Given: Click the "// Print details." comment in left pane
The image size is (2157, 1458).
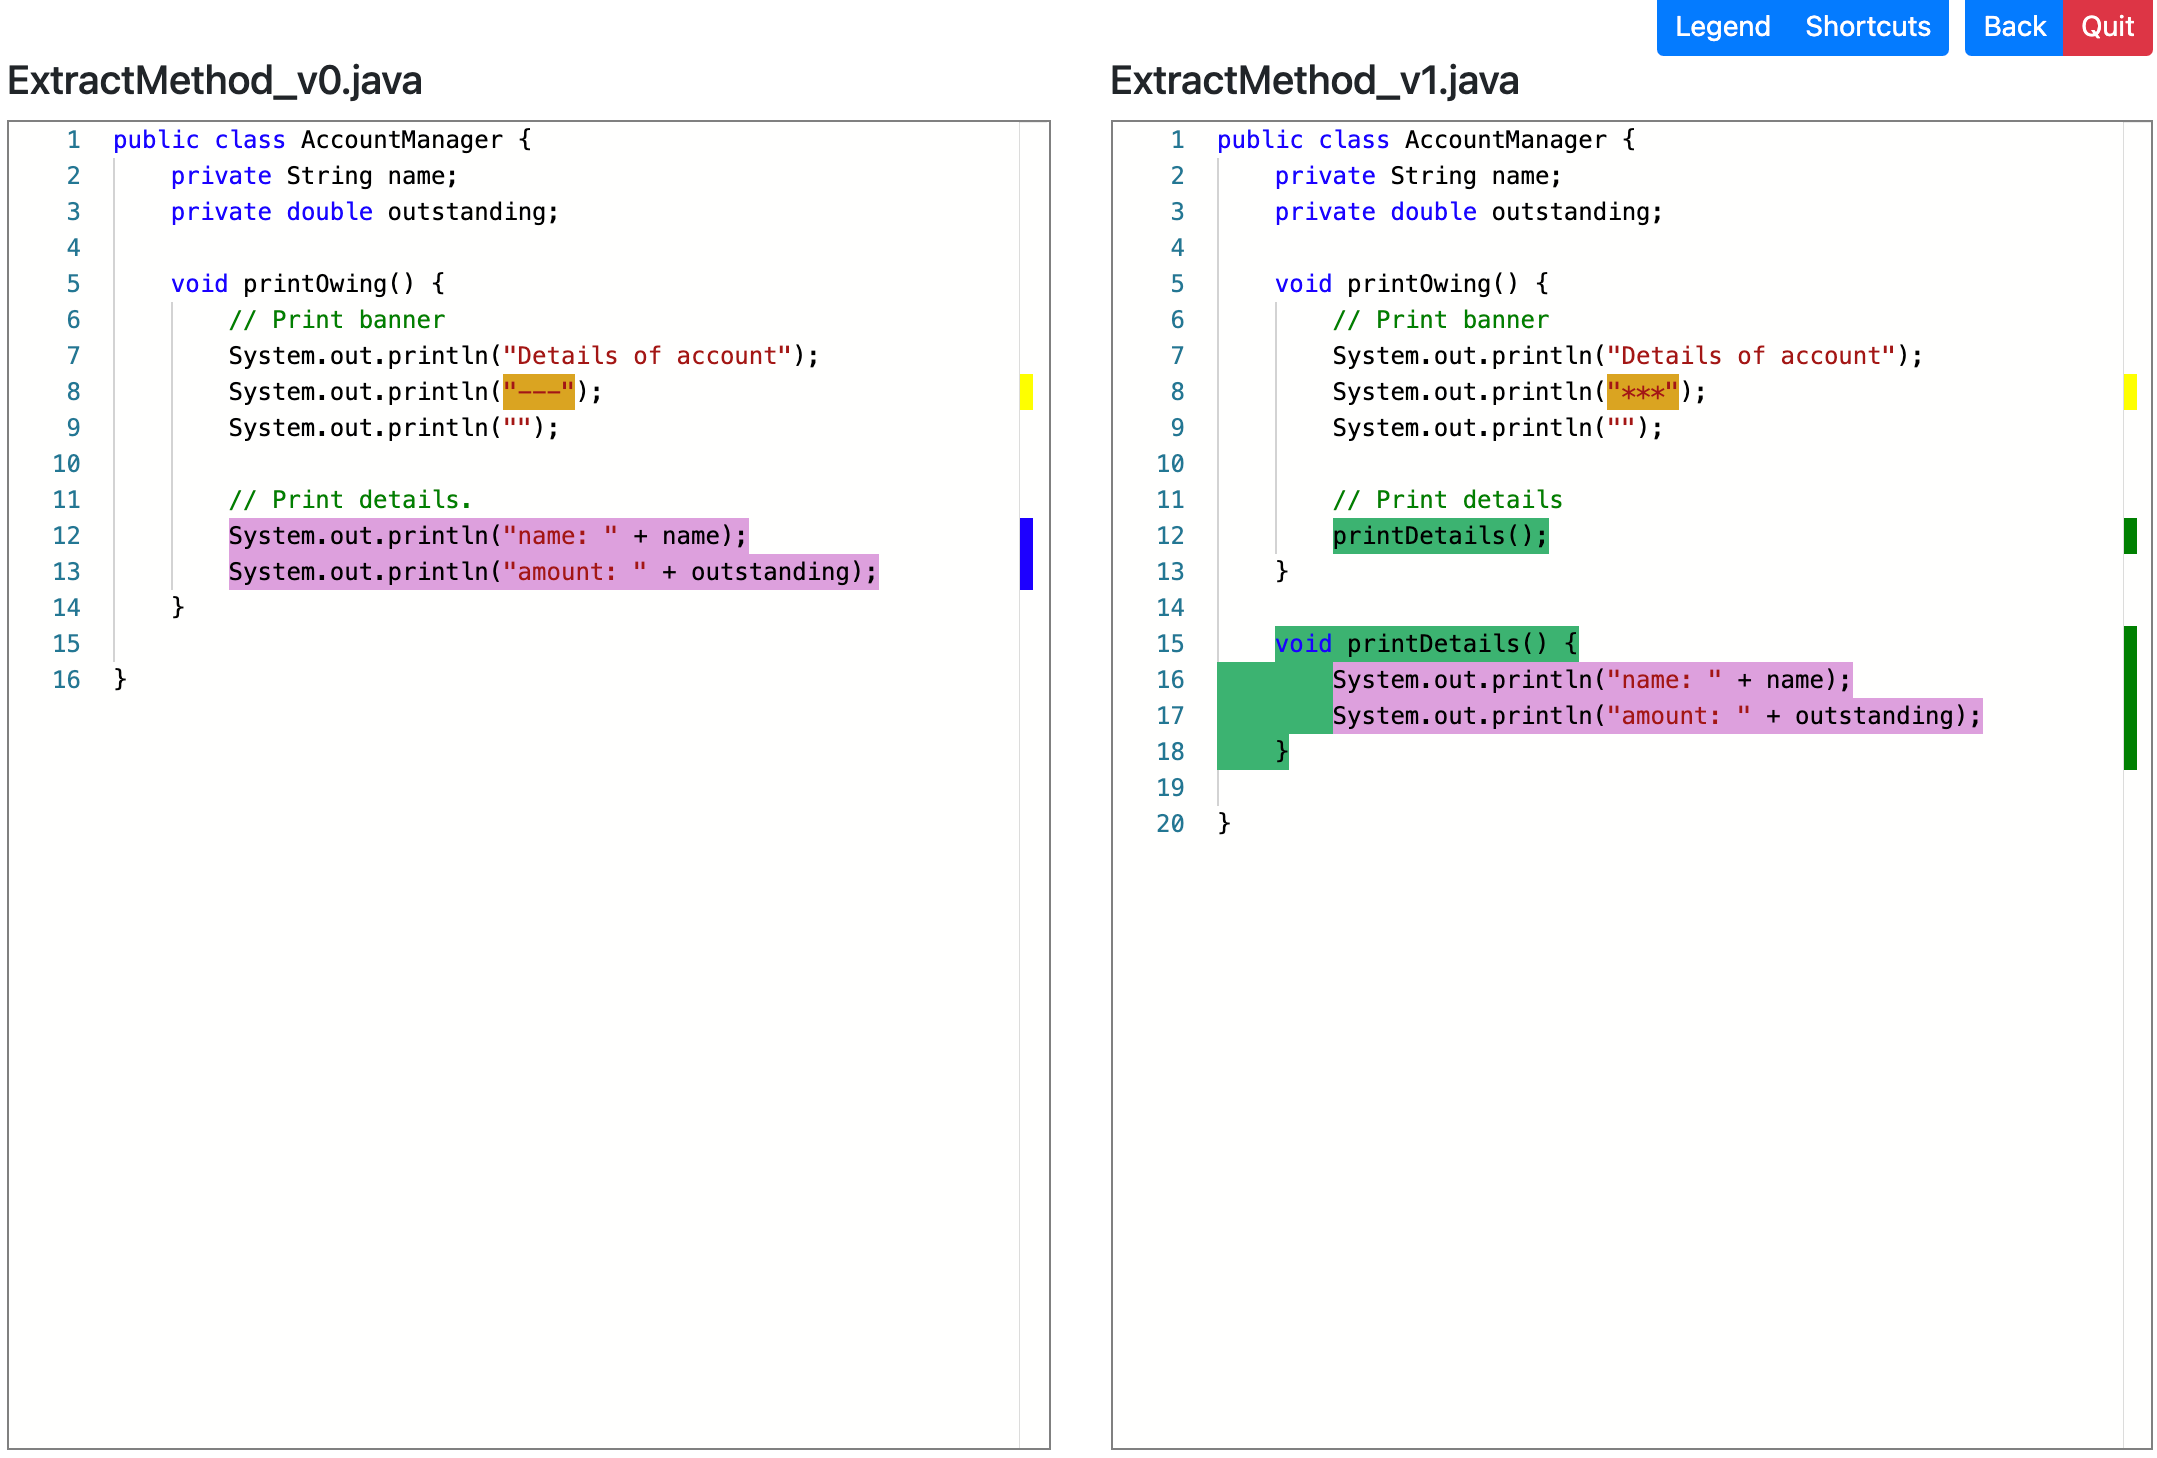Looking at the screenshot, I should pos(350,500).
